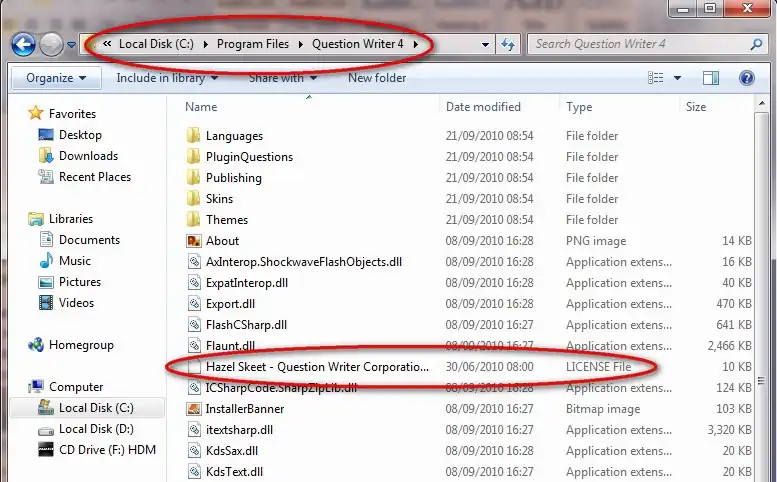The width and height of the screenshot is (777, 482).
Task: Open the Share with dropdown
Action: 282,78
